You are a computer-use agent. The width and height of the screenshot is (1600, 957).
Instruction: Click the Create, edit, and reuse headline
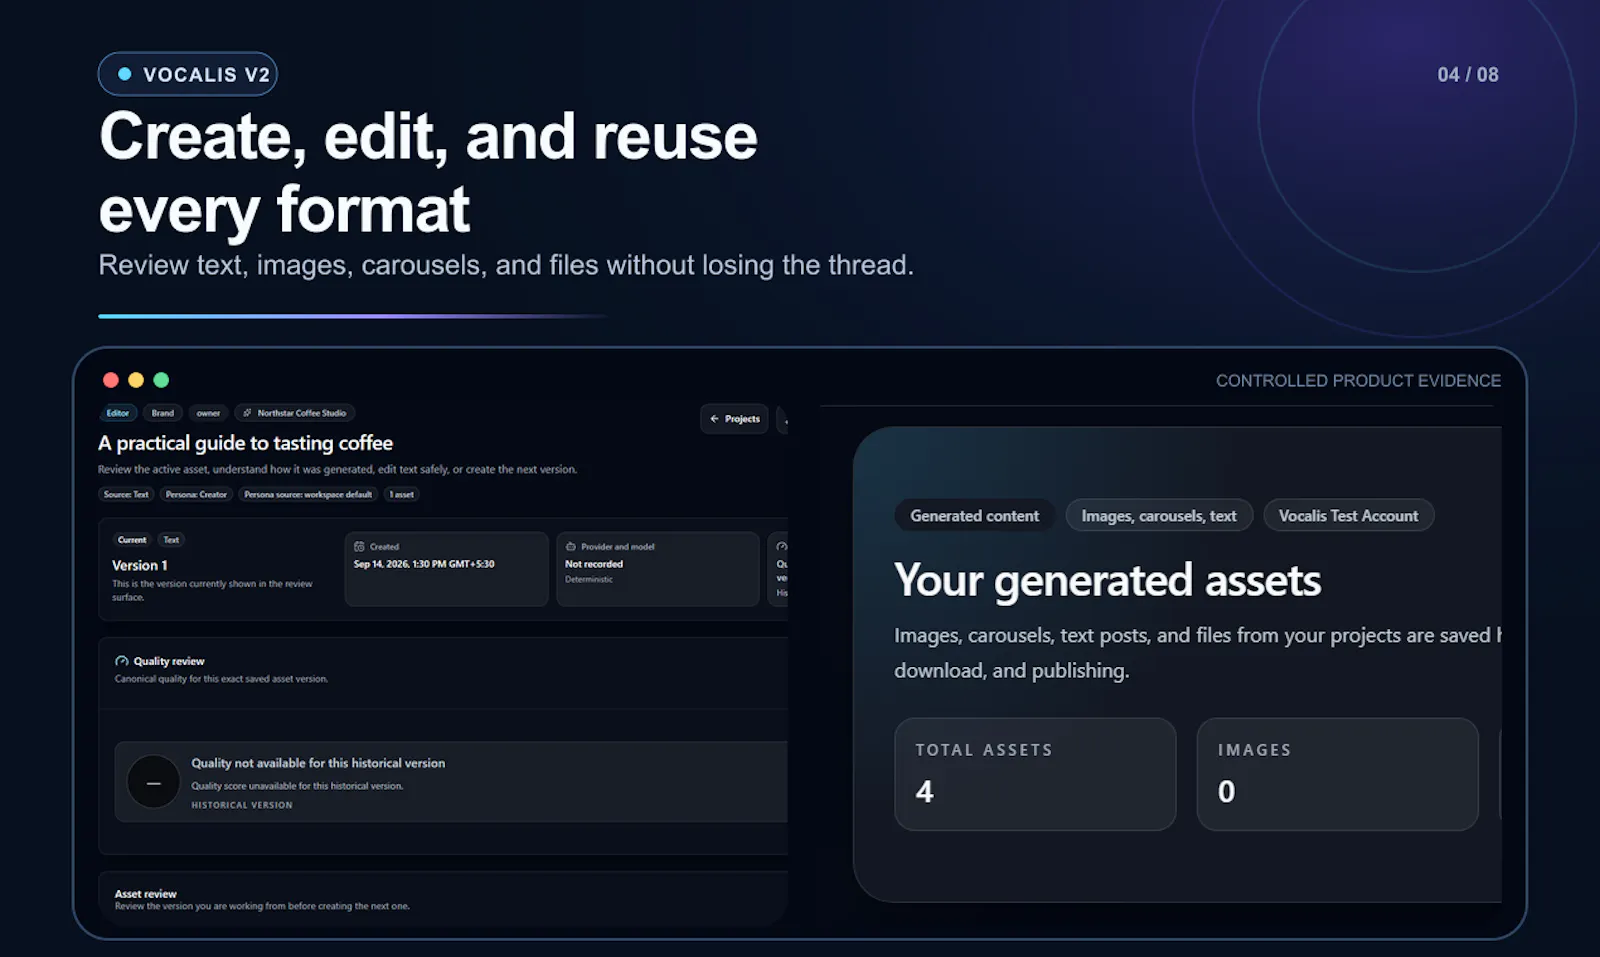[428, 137]
